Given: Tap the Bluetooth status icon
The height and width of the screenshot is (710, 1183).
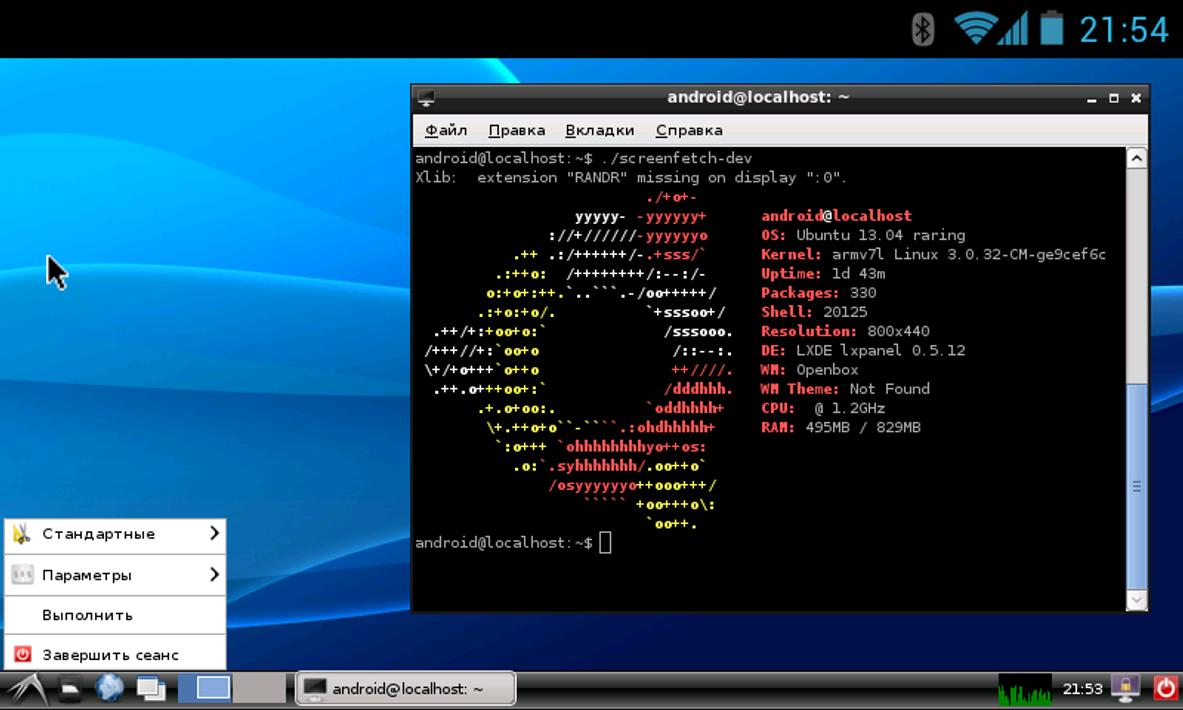Looking at the screenshot, I should point(922,30).
